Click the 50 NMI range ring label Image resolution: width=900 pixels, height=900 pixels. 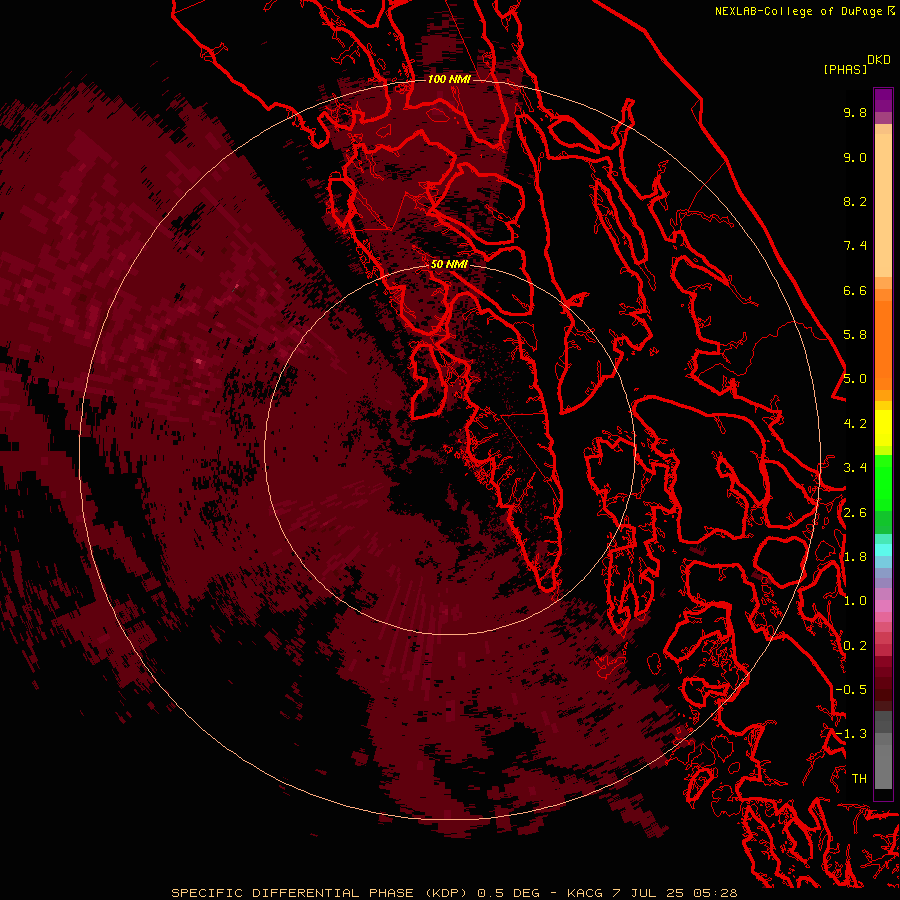tap(449, 264)
